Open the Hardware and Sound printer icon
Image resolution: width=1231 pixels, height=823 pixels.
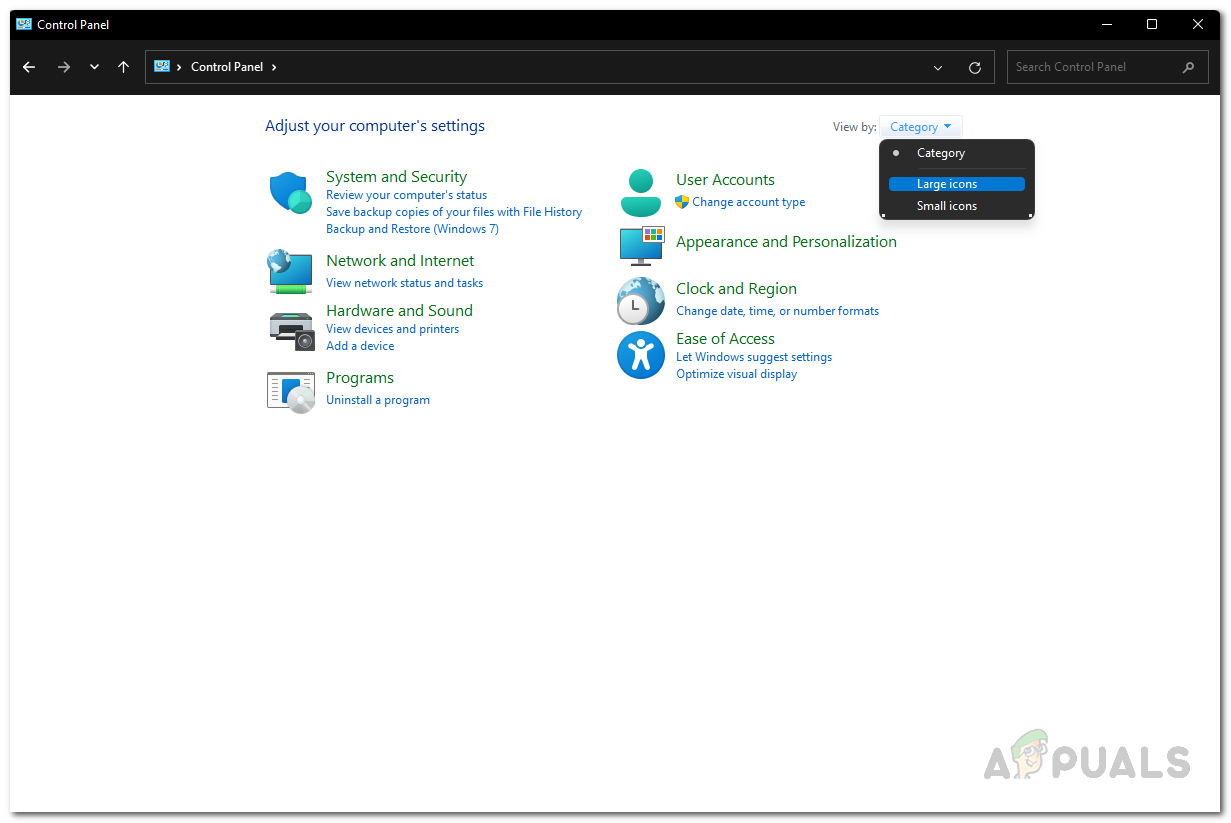(x=292, y=329)
